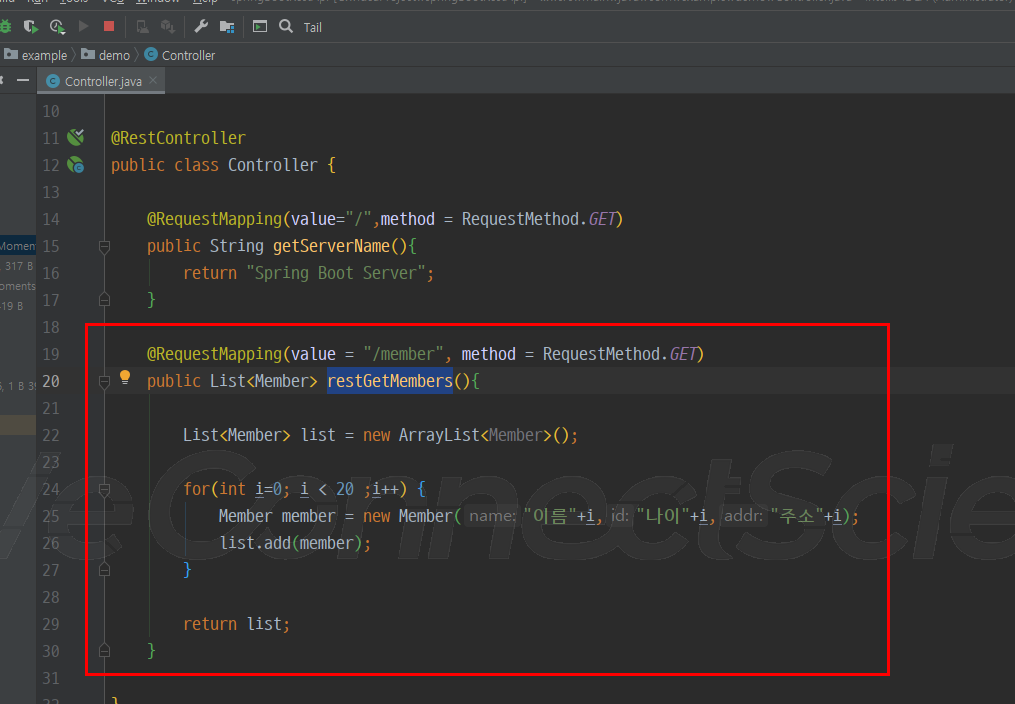
Task: Click line number 19 in the gutter
Action: 50,354
